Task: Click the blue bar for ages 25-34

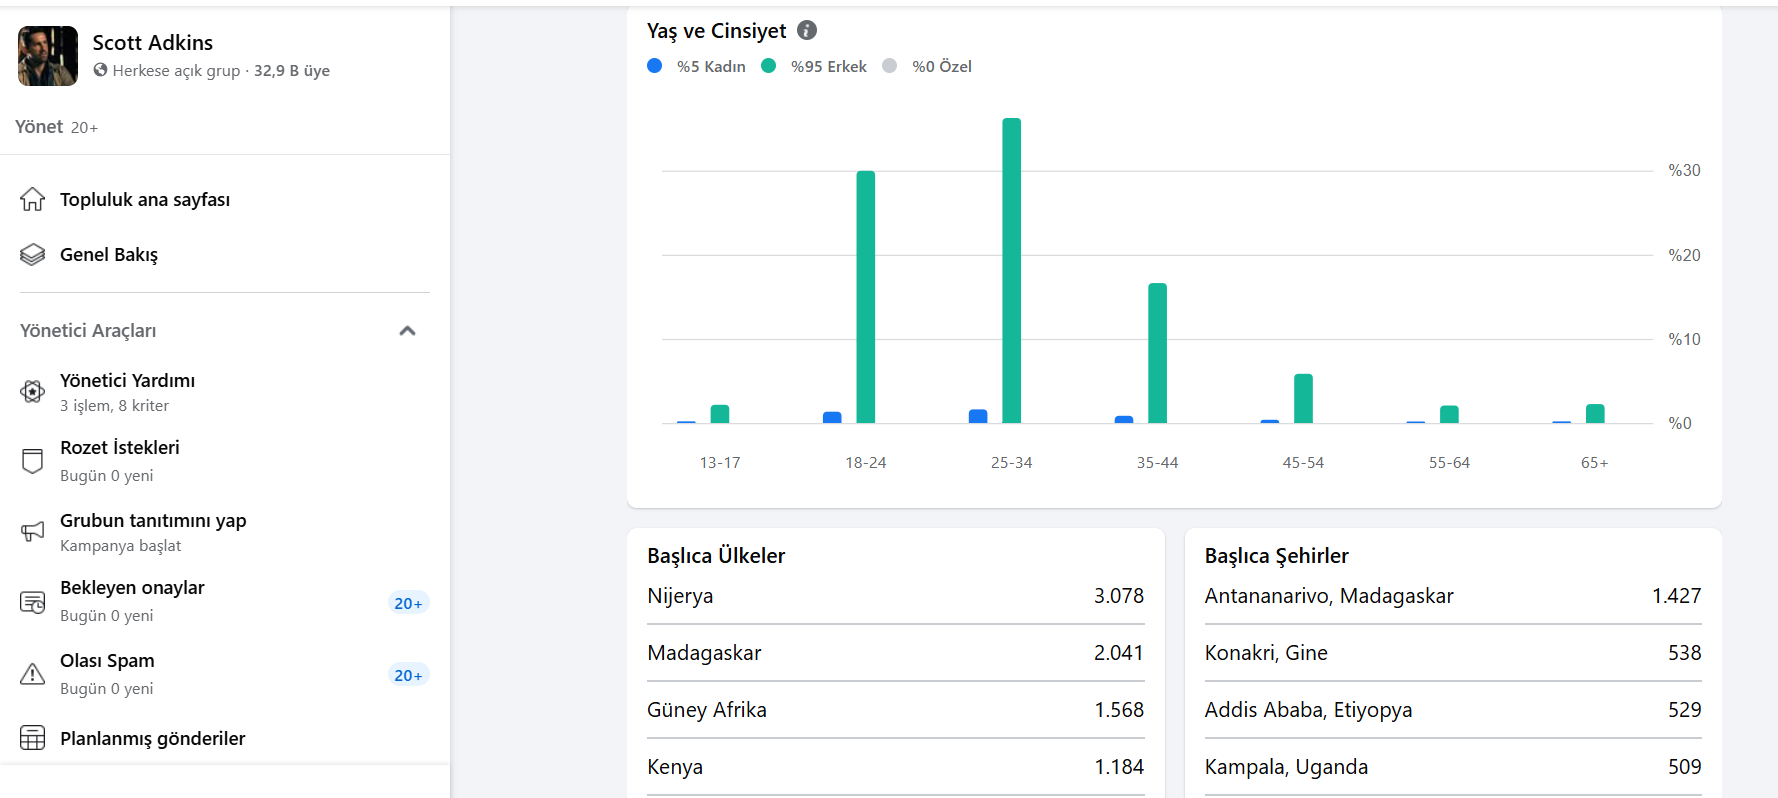Action: 978,416
